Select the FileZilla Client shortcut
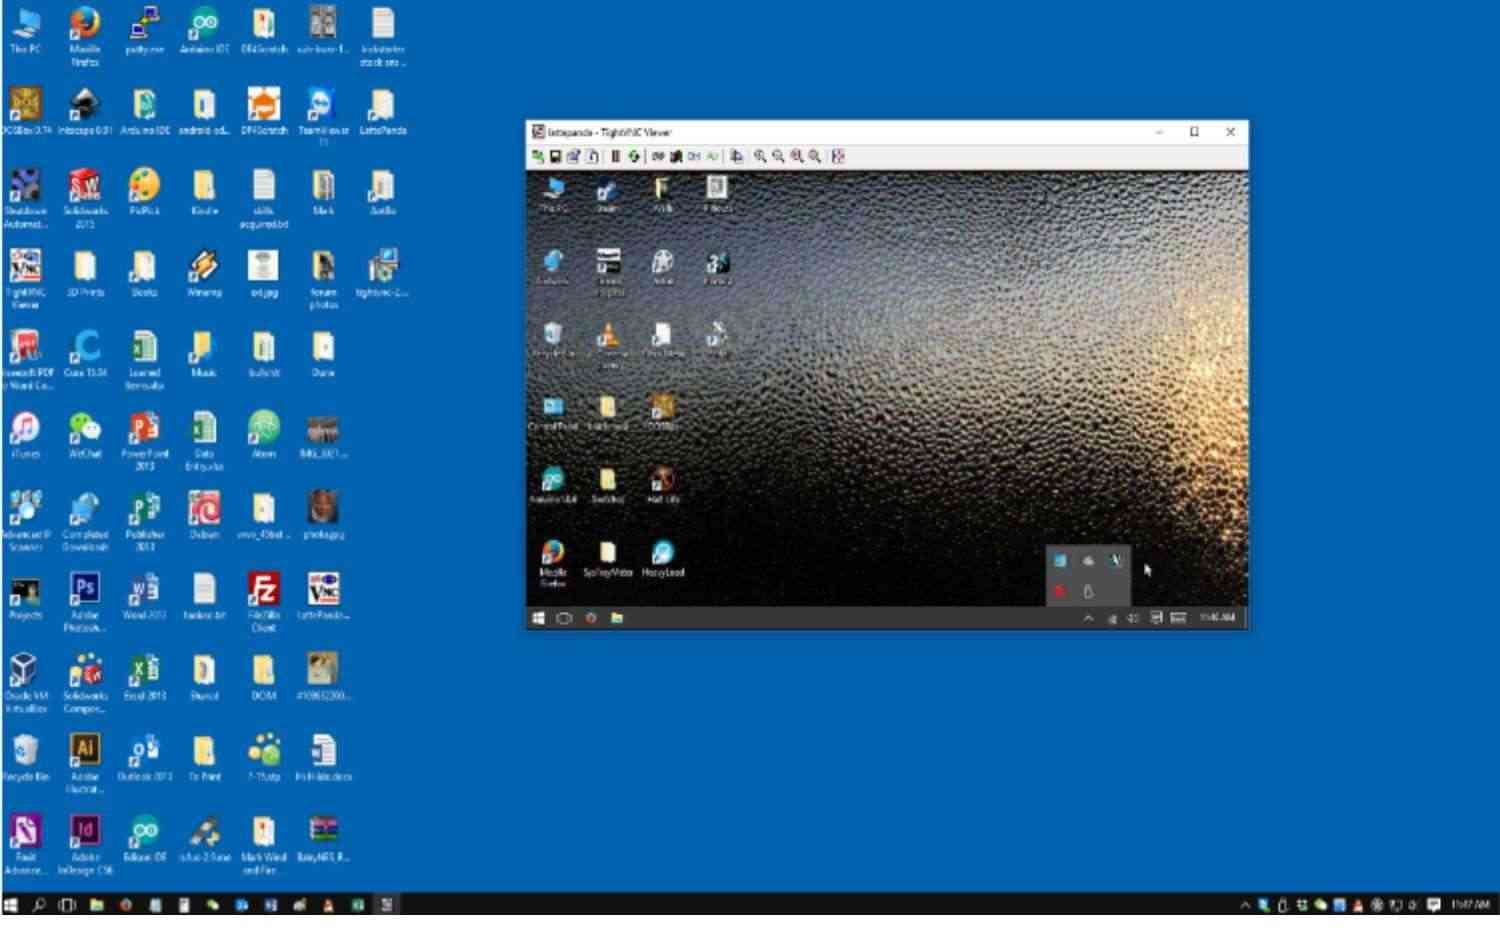 264,602
